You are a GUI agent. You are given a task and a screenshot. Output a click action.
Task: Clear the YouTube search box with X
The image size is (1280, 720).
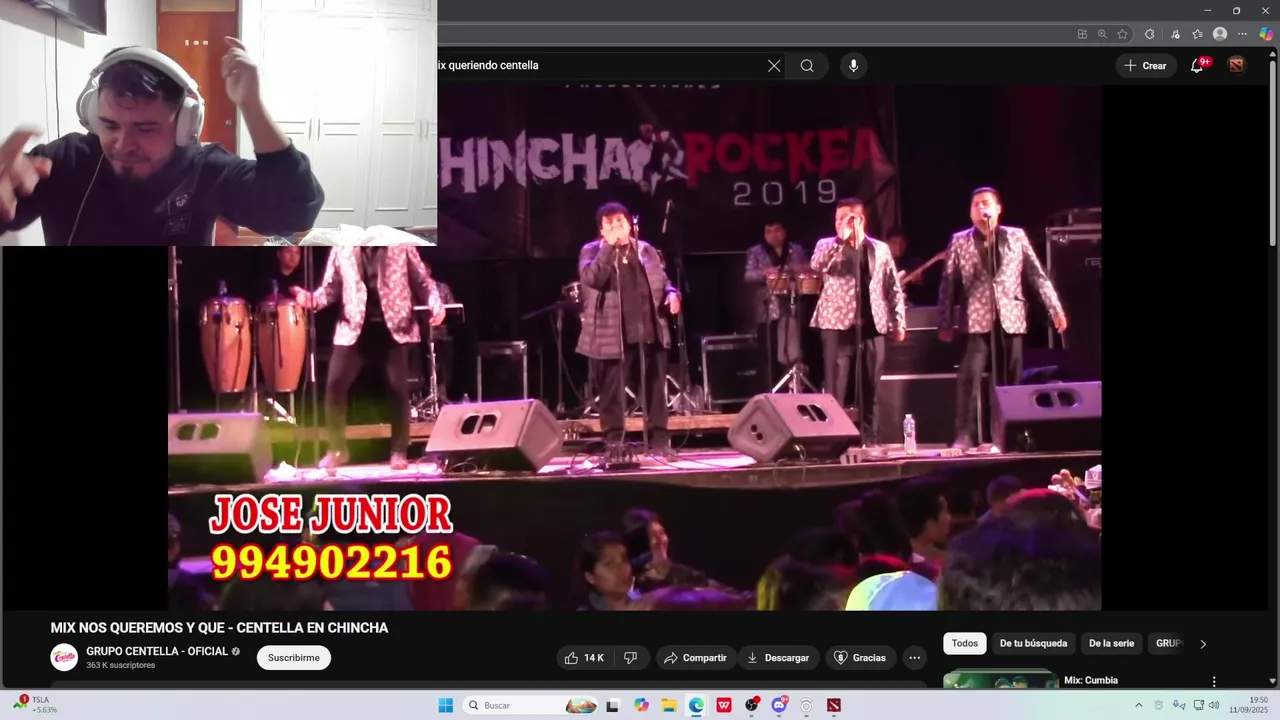[774, 66]
